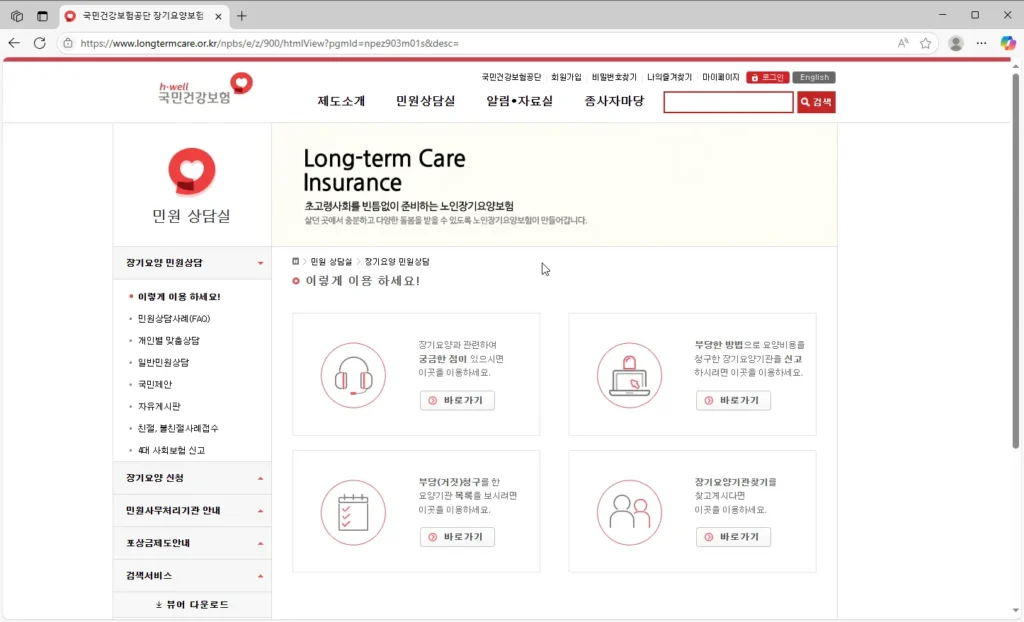The height and width of the screenshot is (622, 1024).
Task: Click 뷰어 다운로드 download link
Action: (x=192, y=605)
